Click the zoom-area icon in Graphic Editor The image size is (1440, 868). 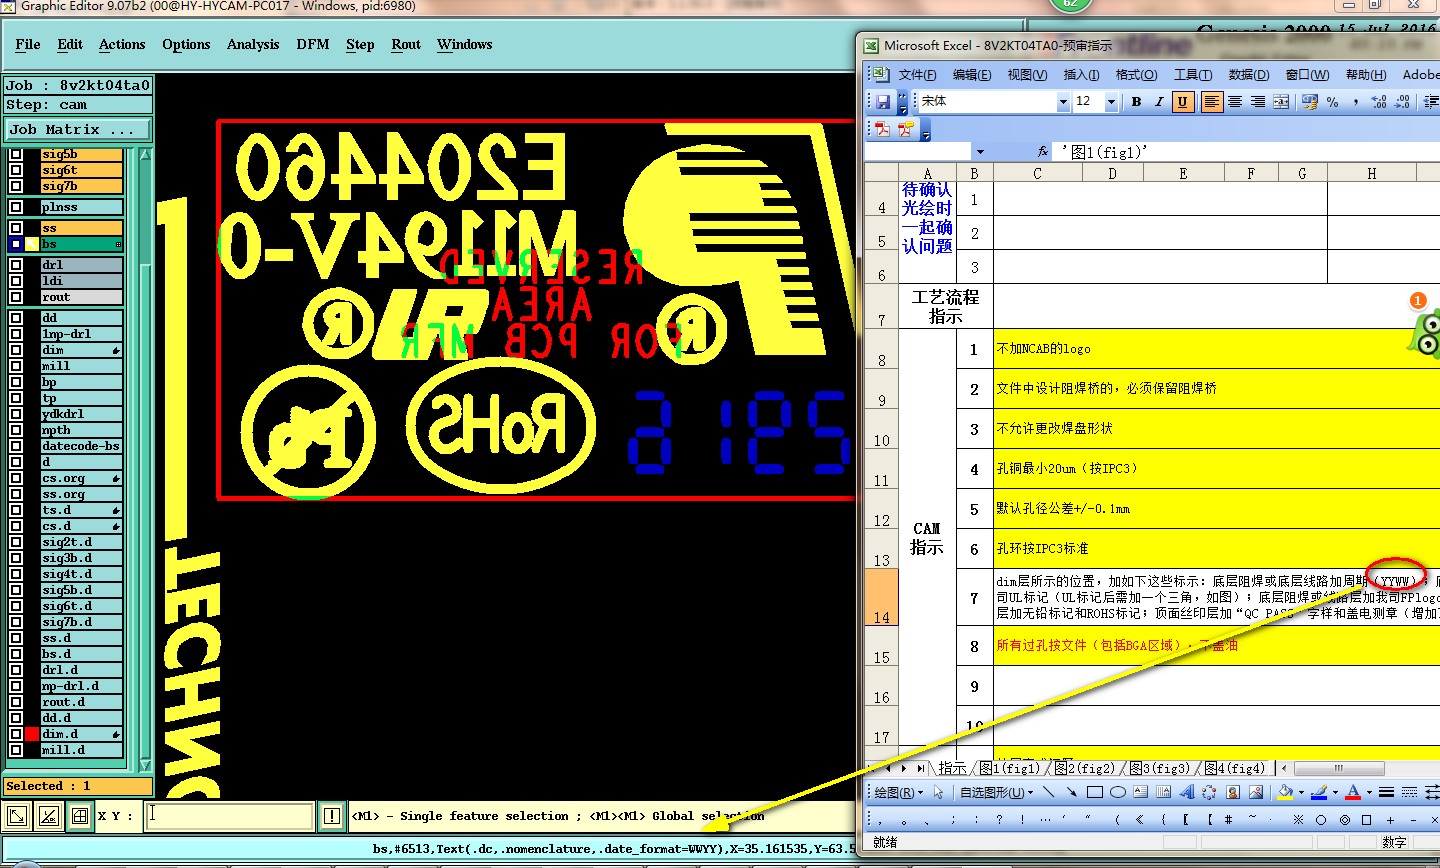[17, 816]
